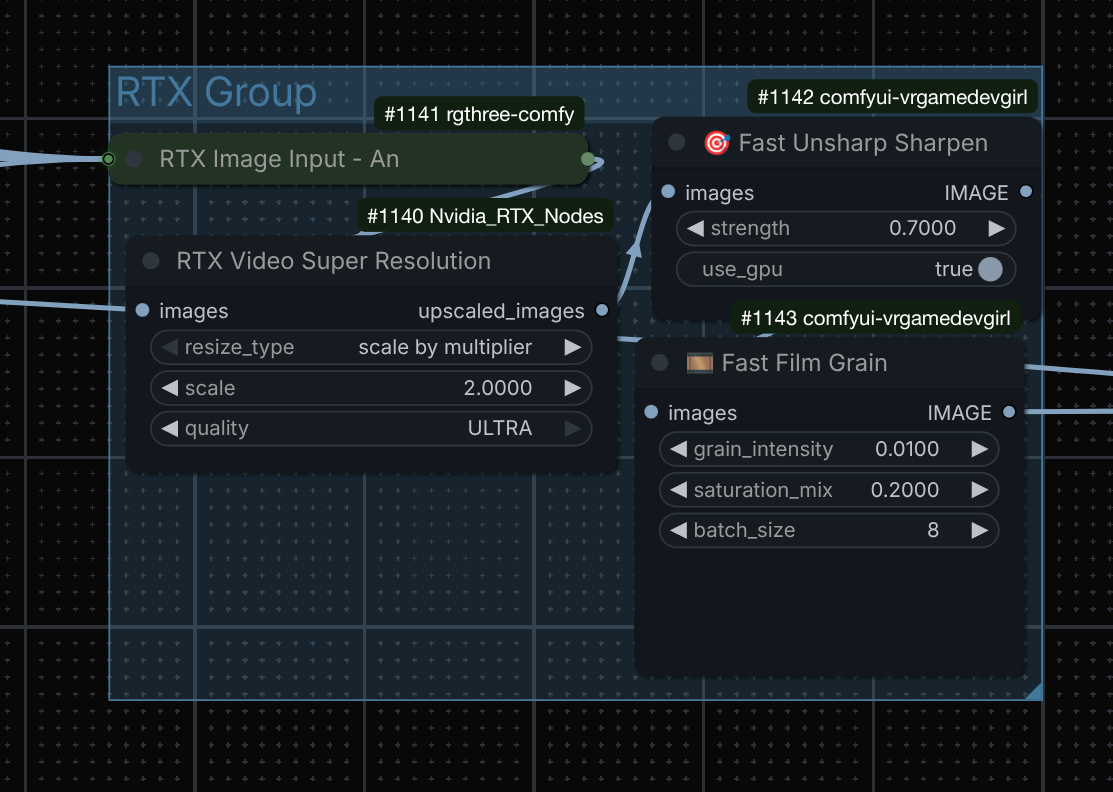Collapse the Fast Unsharp Sharpen node dot
Image resolution: width=1113 pixels, height=792 pixels.
[x=676, y=143]
